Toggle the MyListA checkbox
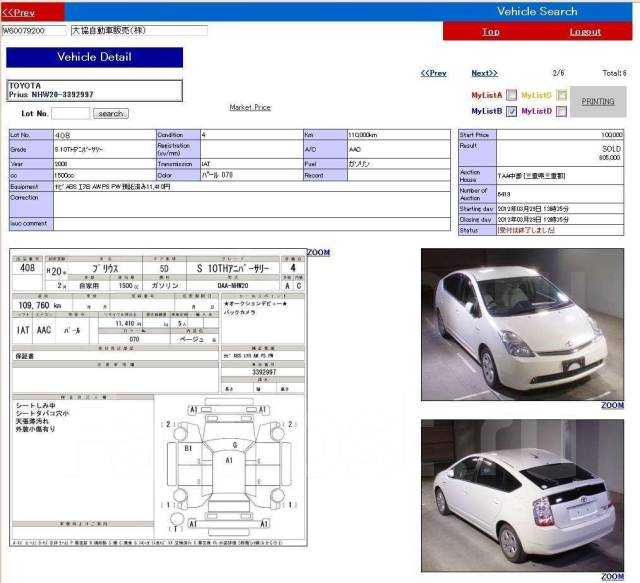 pyautogui.click(x=511, y=95)
